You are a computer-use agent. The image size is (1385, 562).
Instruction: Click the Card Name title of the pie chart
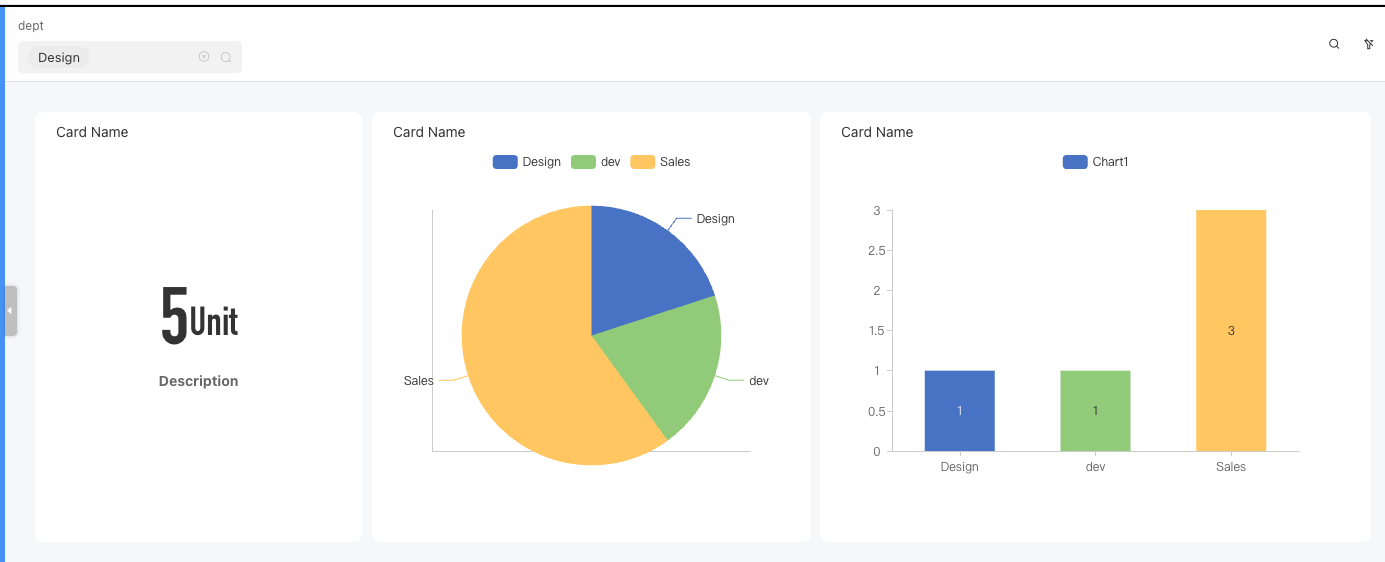click(x=429, y=132)
